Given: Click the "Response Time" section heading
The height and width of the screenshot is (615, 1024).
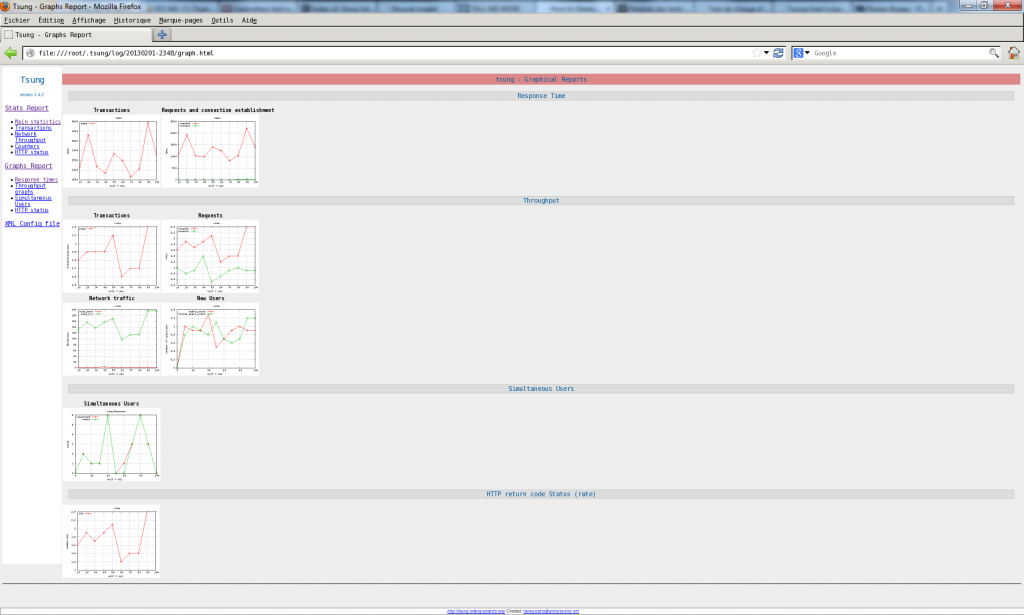Looking at the screenshot, I should (541, 95).
